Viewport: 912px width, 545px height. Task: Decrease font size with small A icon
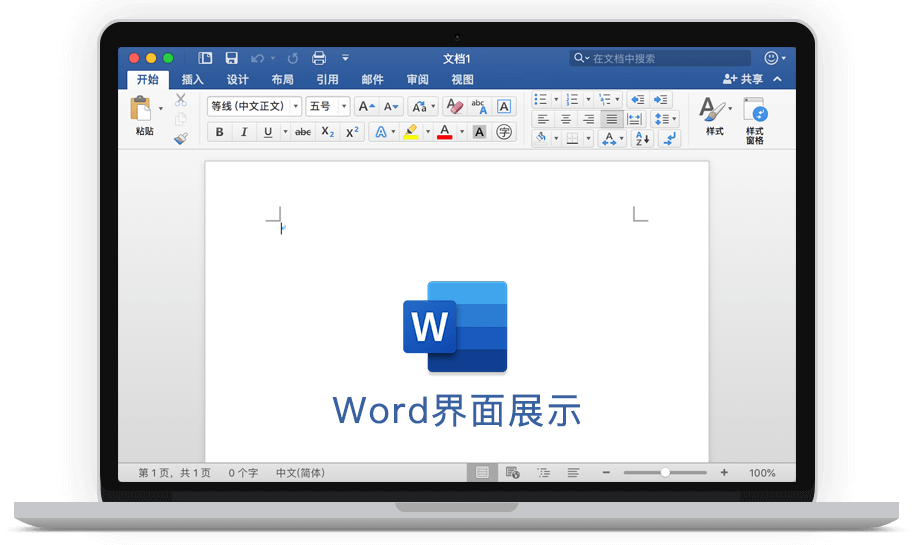pyautogui.click(x=391, y=106)
